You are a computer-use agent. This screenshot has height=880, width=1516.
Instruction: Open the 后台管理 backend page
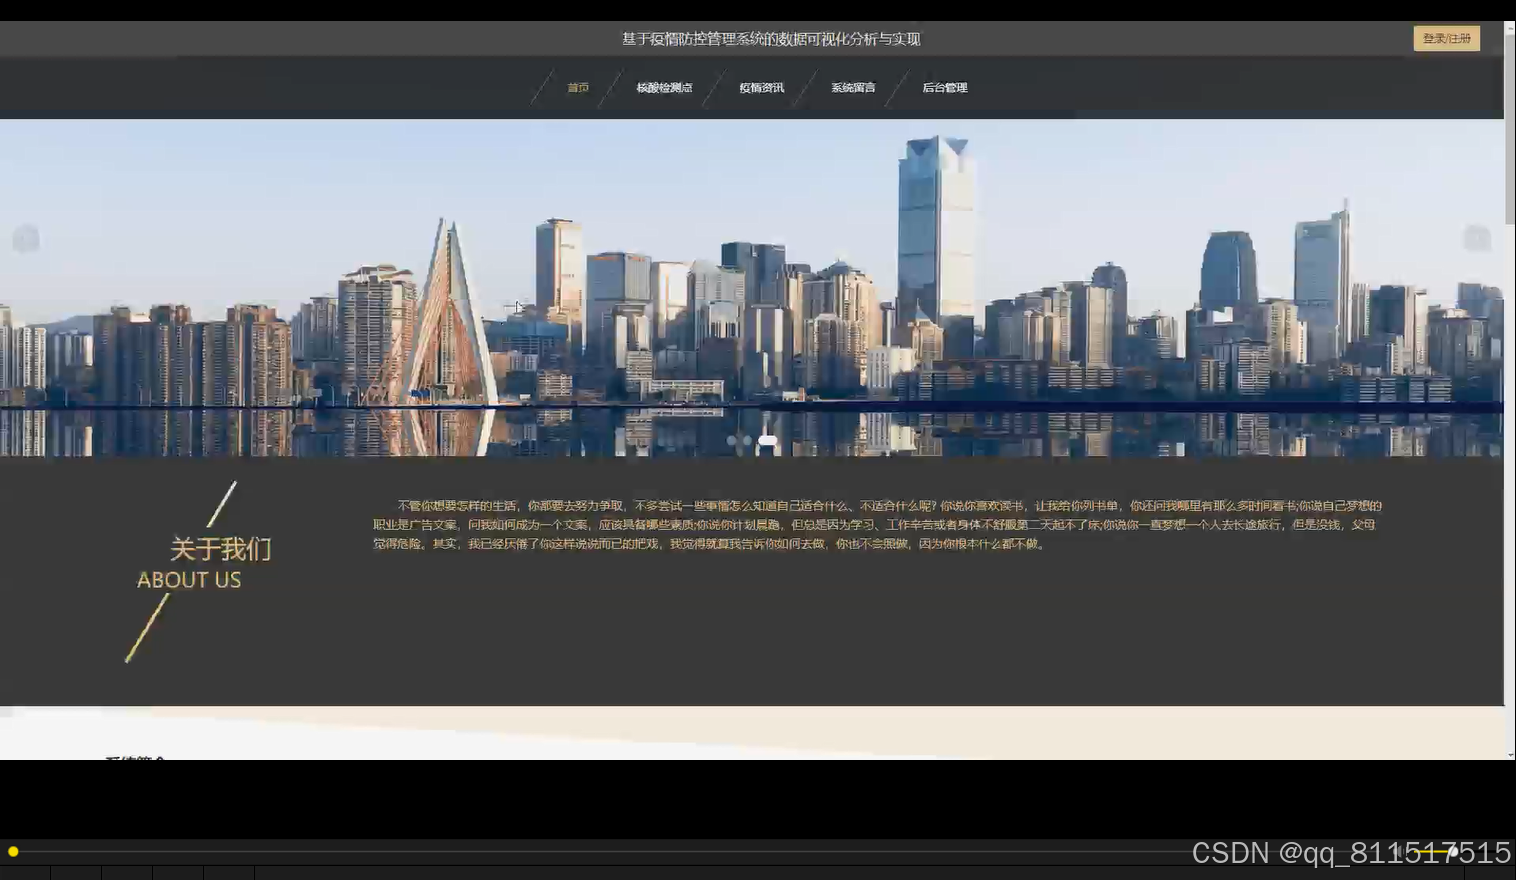click(x=945, y=87)
